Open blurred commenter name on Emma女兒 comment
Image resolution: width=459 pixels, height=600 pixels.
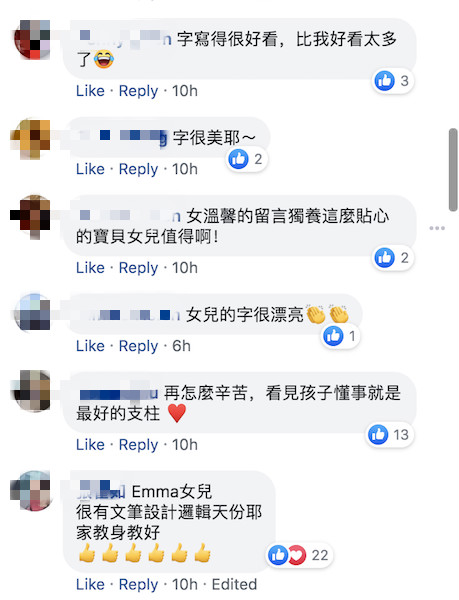coord(101,491)
